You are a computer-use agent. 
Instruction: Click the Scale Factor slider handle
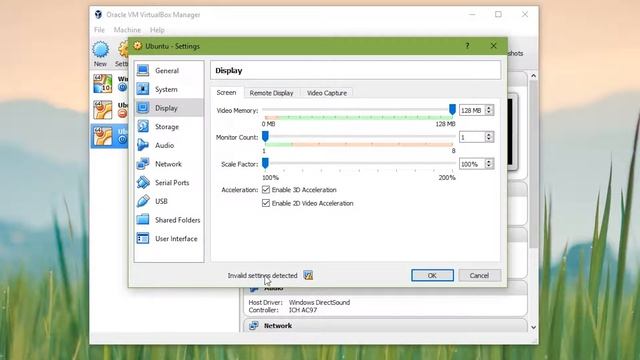(x=265, y=163)
